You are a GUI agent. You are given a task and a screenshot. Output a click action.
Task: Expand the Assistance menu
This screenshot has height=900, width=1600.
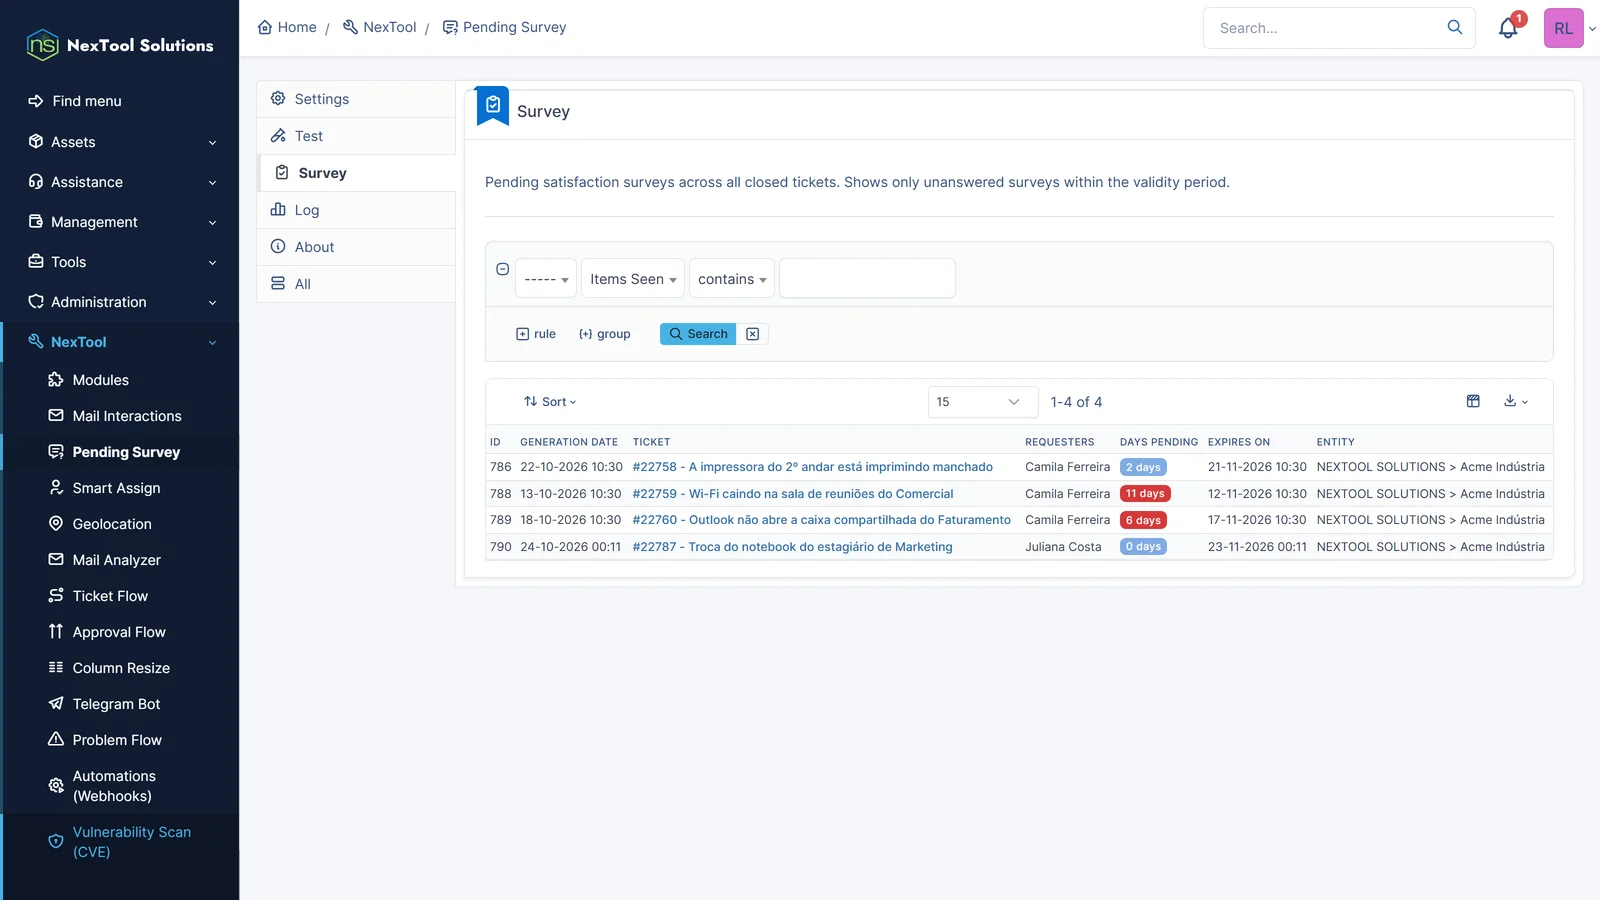(120, 182)
